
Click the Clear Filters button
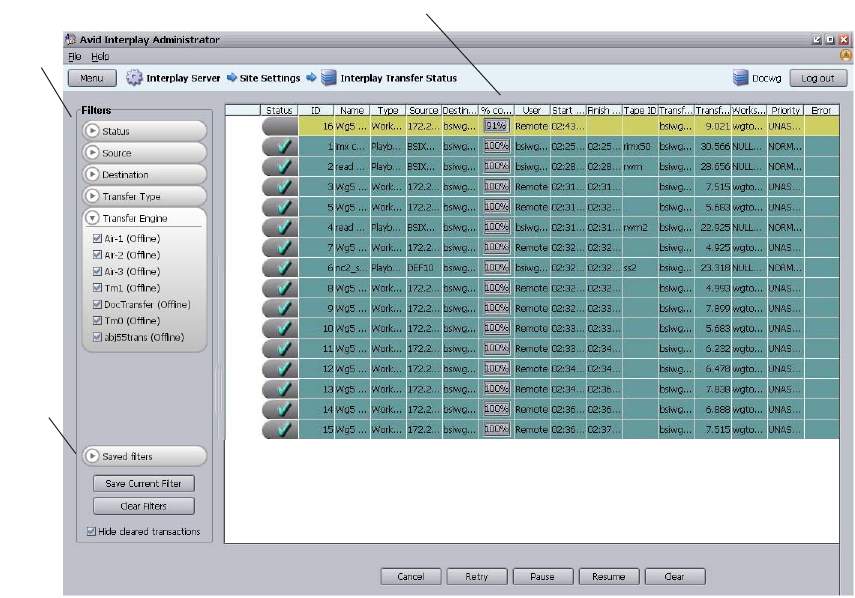click(x=143, y=506)
